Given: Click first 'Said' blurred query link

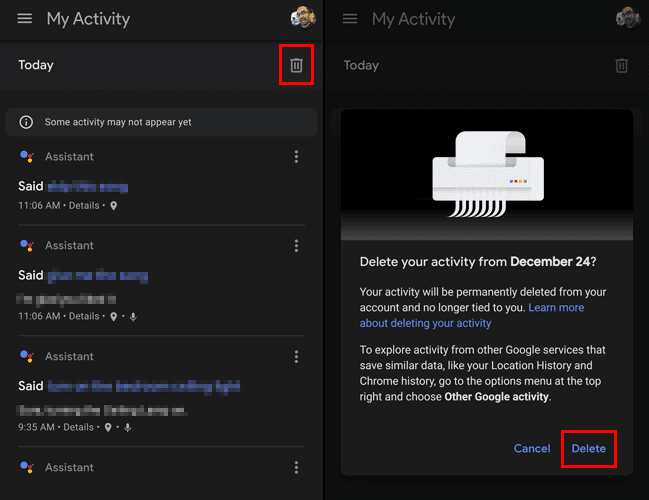Looking at the screenshot, I should point(88,187).
